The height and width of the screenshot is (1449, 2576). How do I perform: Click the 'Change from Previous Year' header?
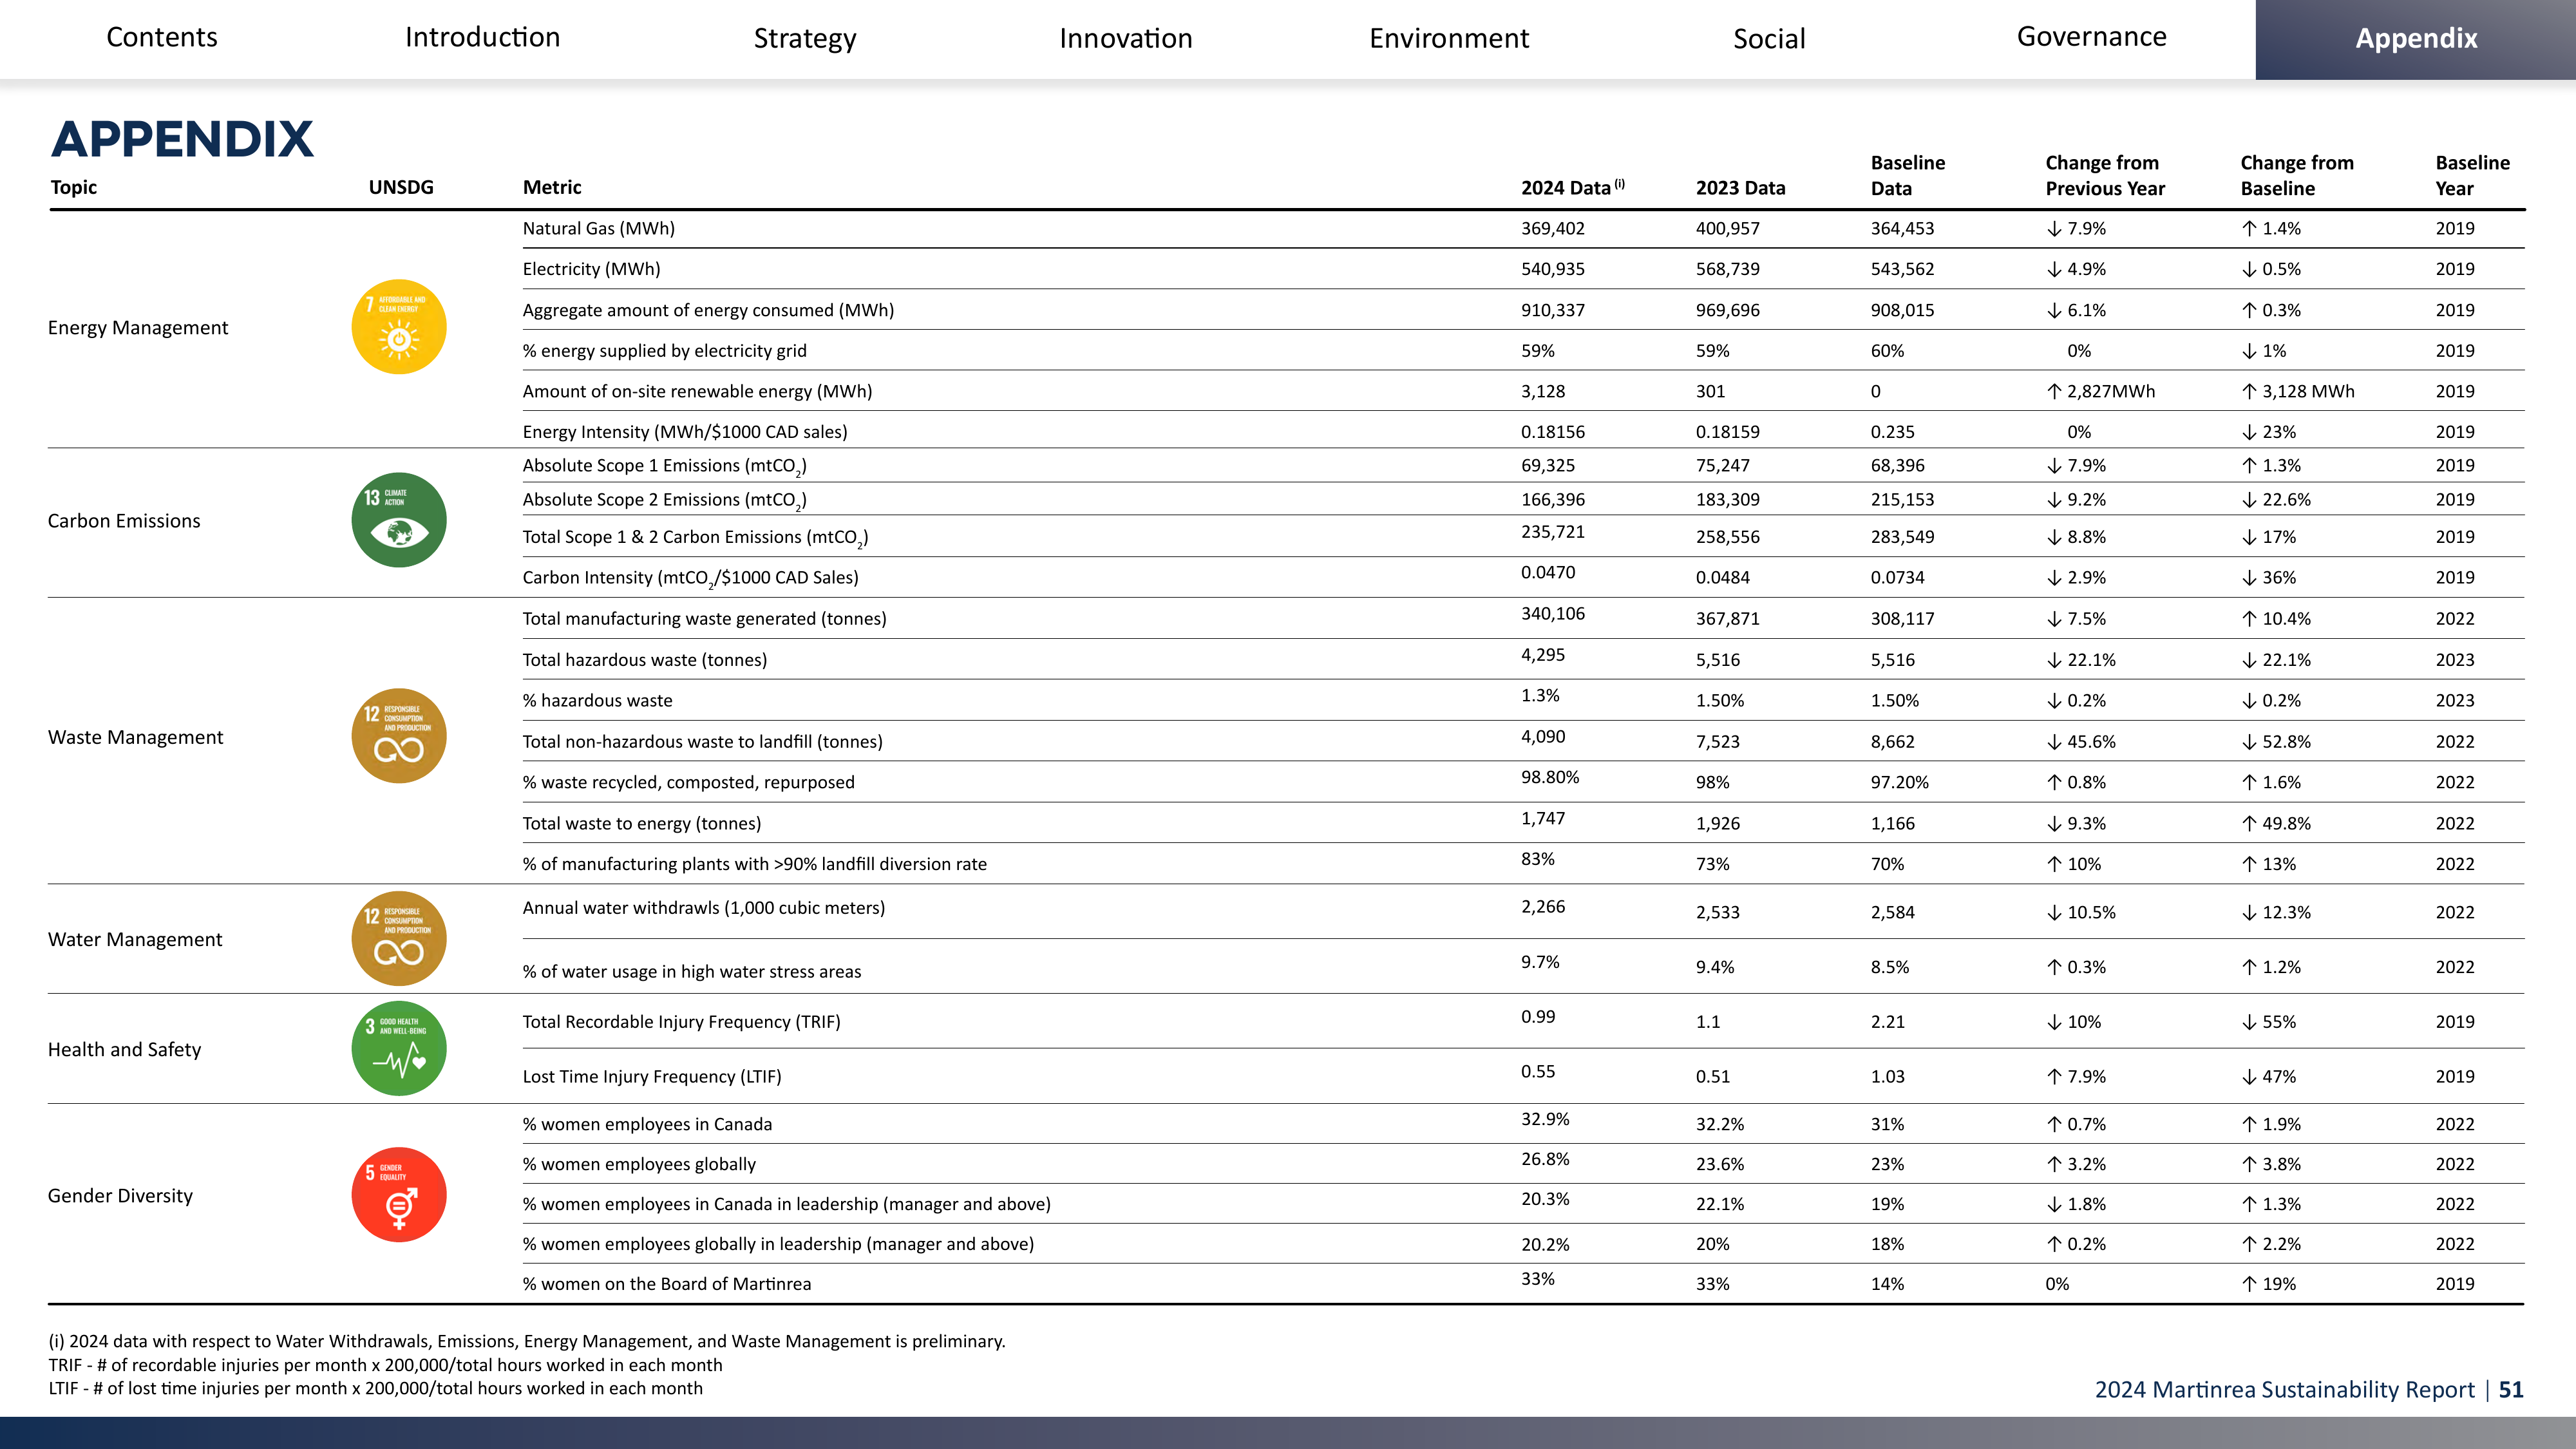click(x=2105, y=175)
